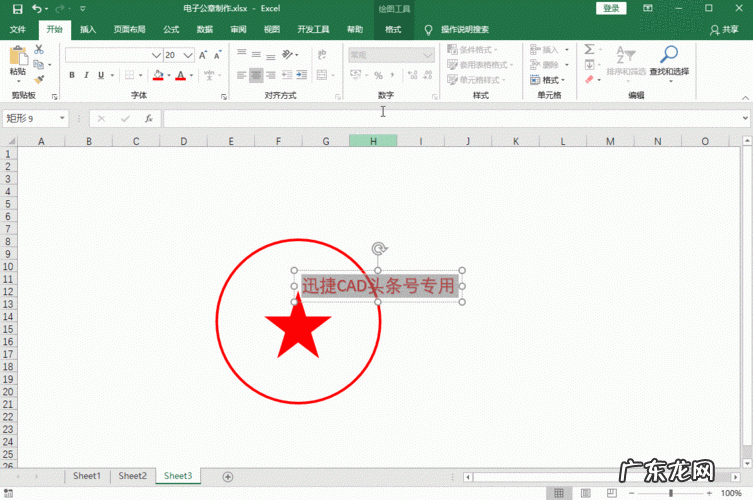Viewport: 753px width, 500px height.
Task: Toggle center horizontal alignment
Action: coord(256,75)
